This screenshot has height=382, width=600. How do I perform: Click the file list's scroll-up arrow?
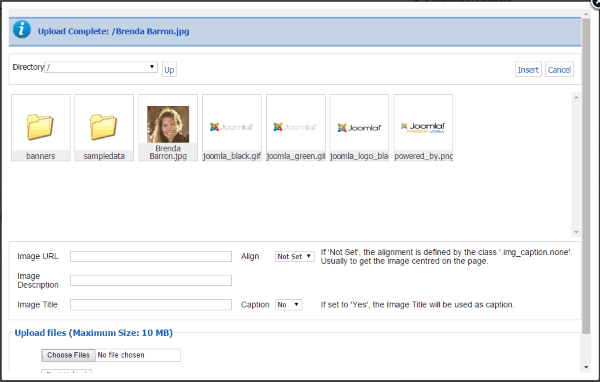tap(576, 97)
